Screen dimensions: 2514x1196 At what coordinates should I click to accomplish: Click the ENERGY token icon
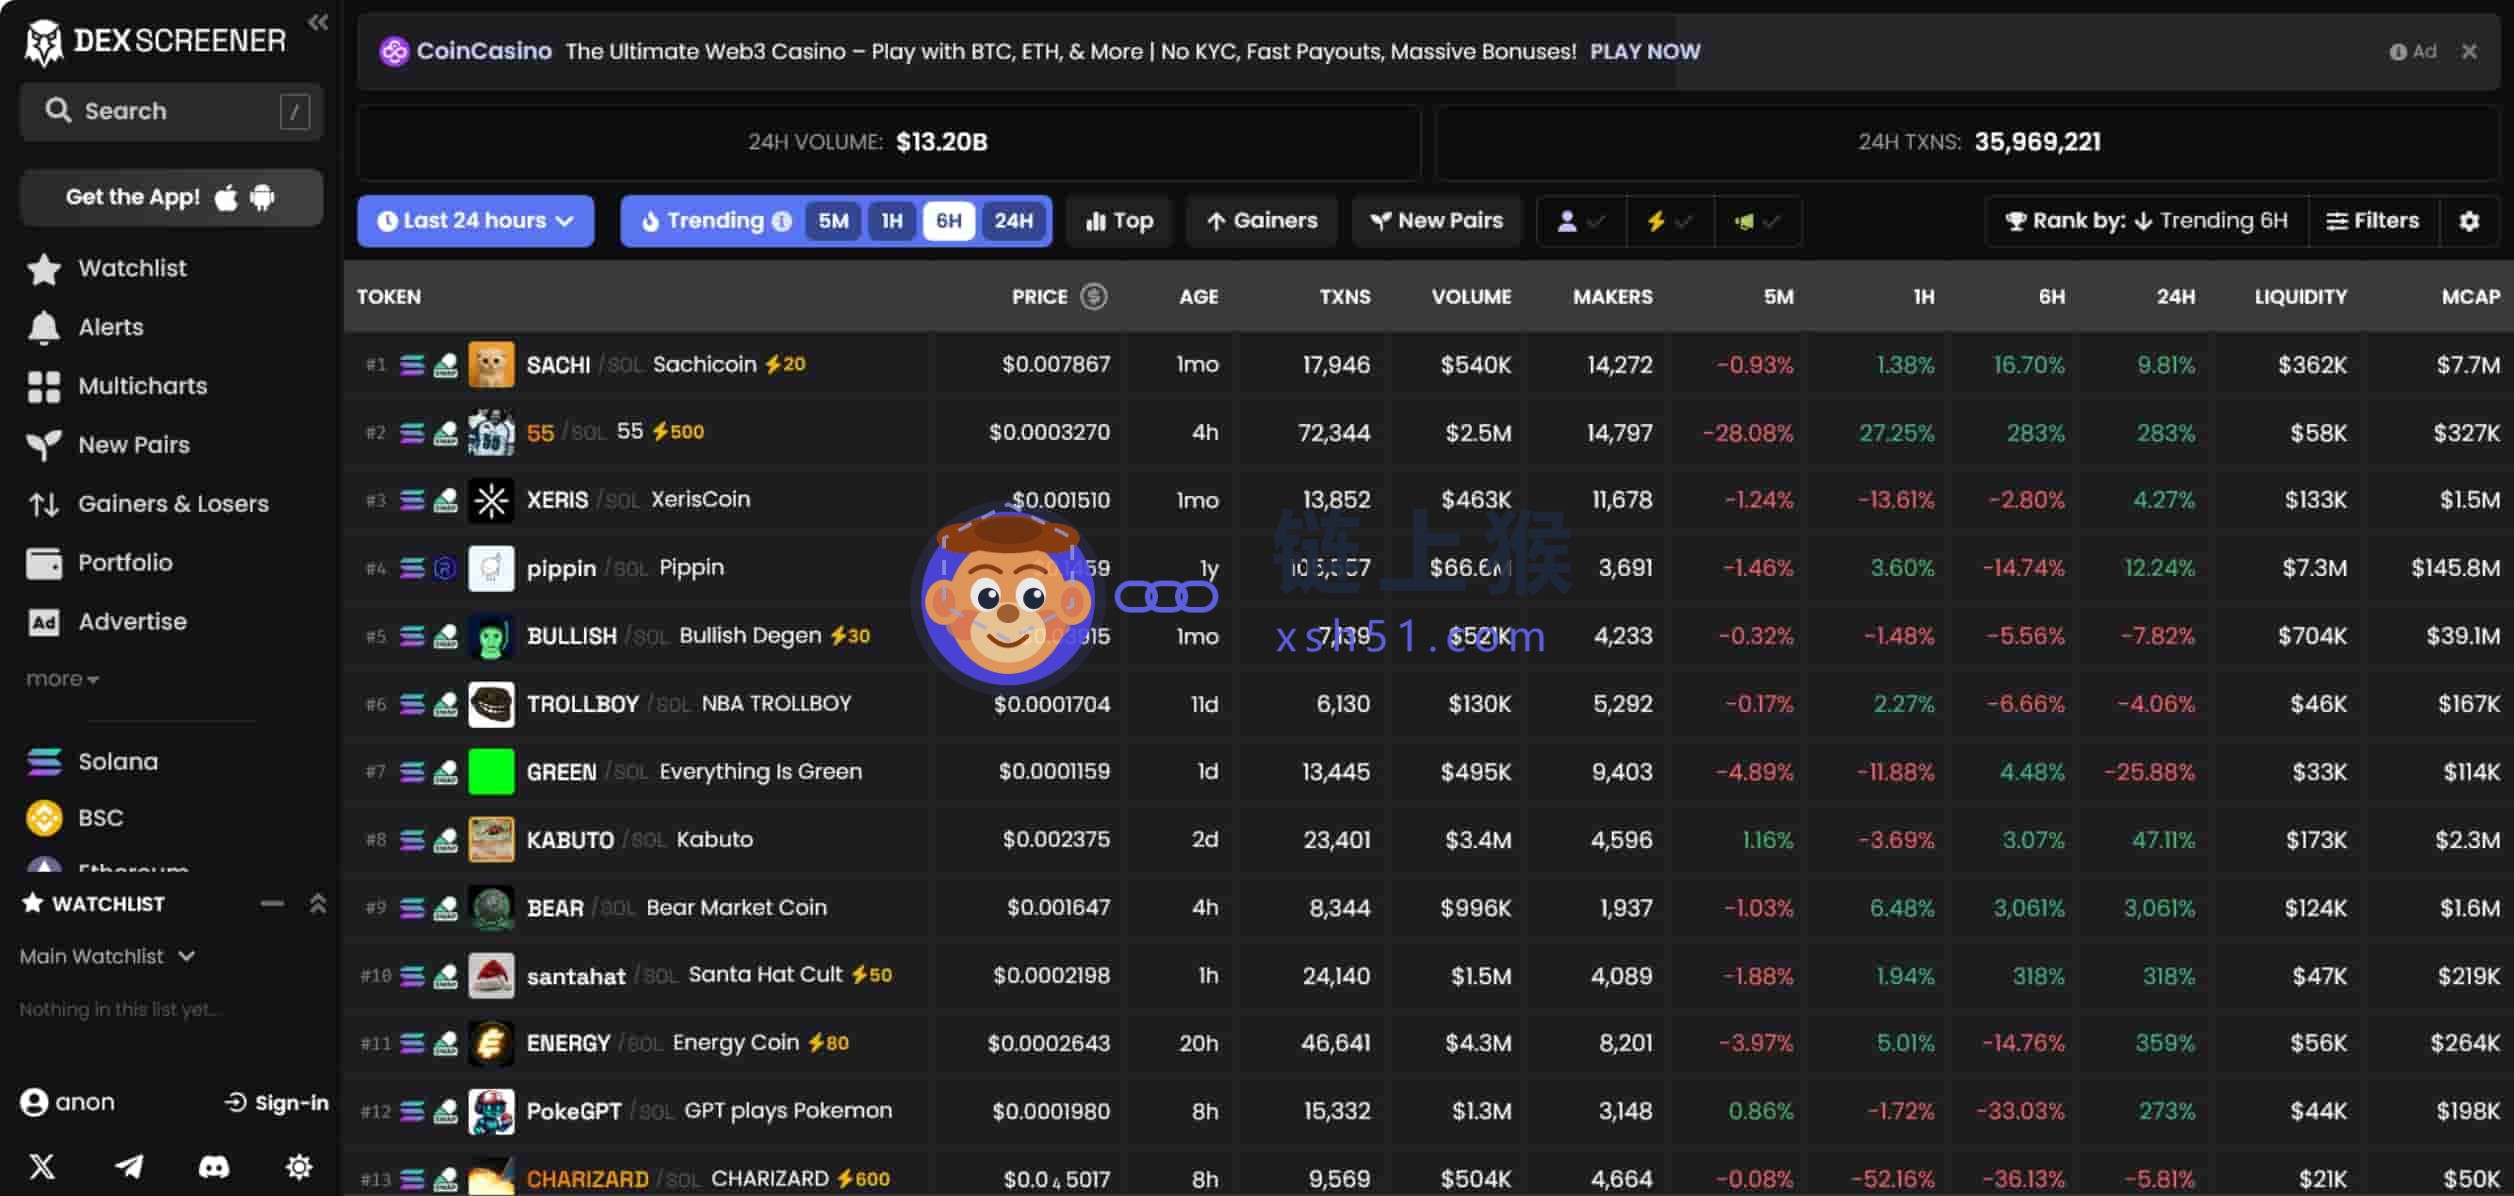(x=491, y=1044)
